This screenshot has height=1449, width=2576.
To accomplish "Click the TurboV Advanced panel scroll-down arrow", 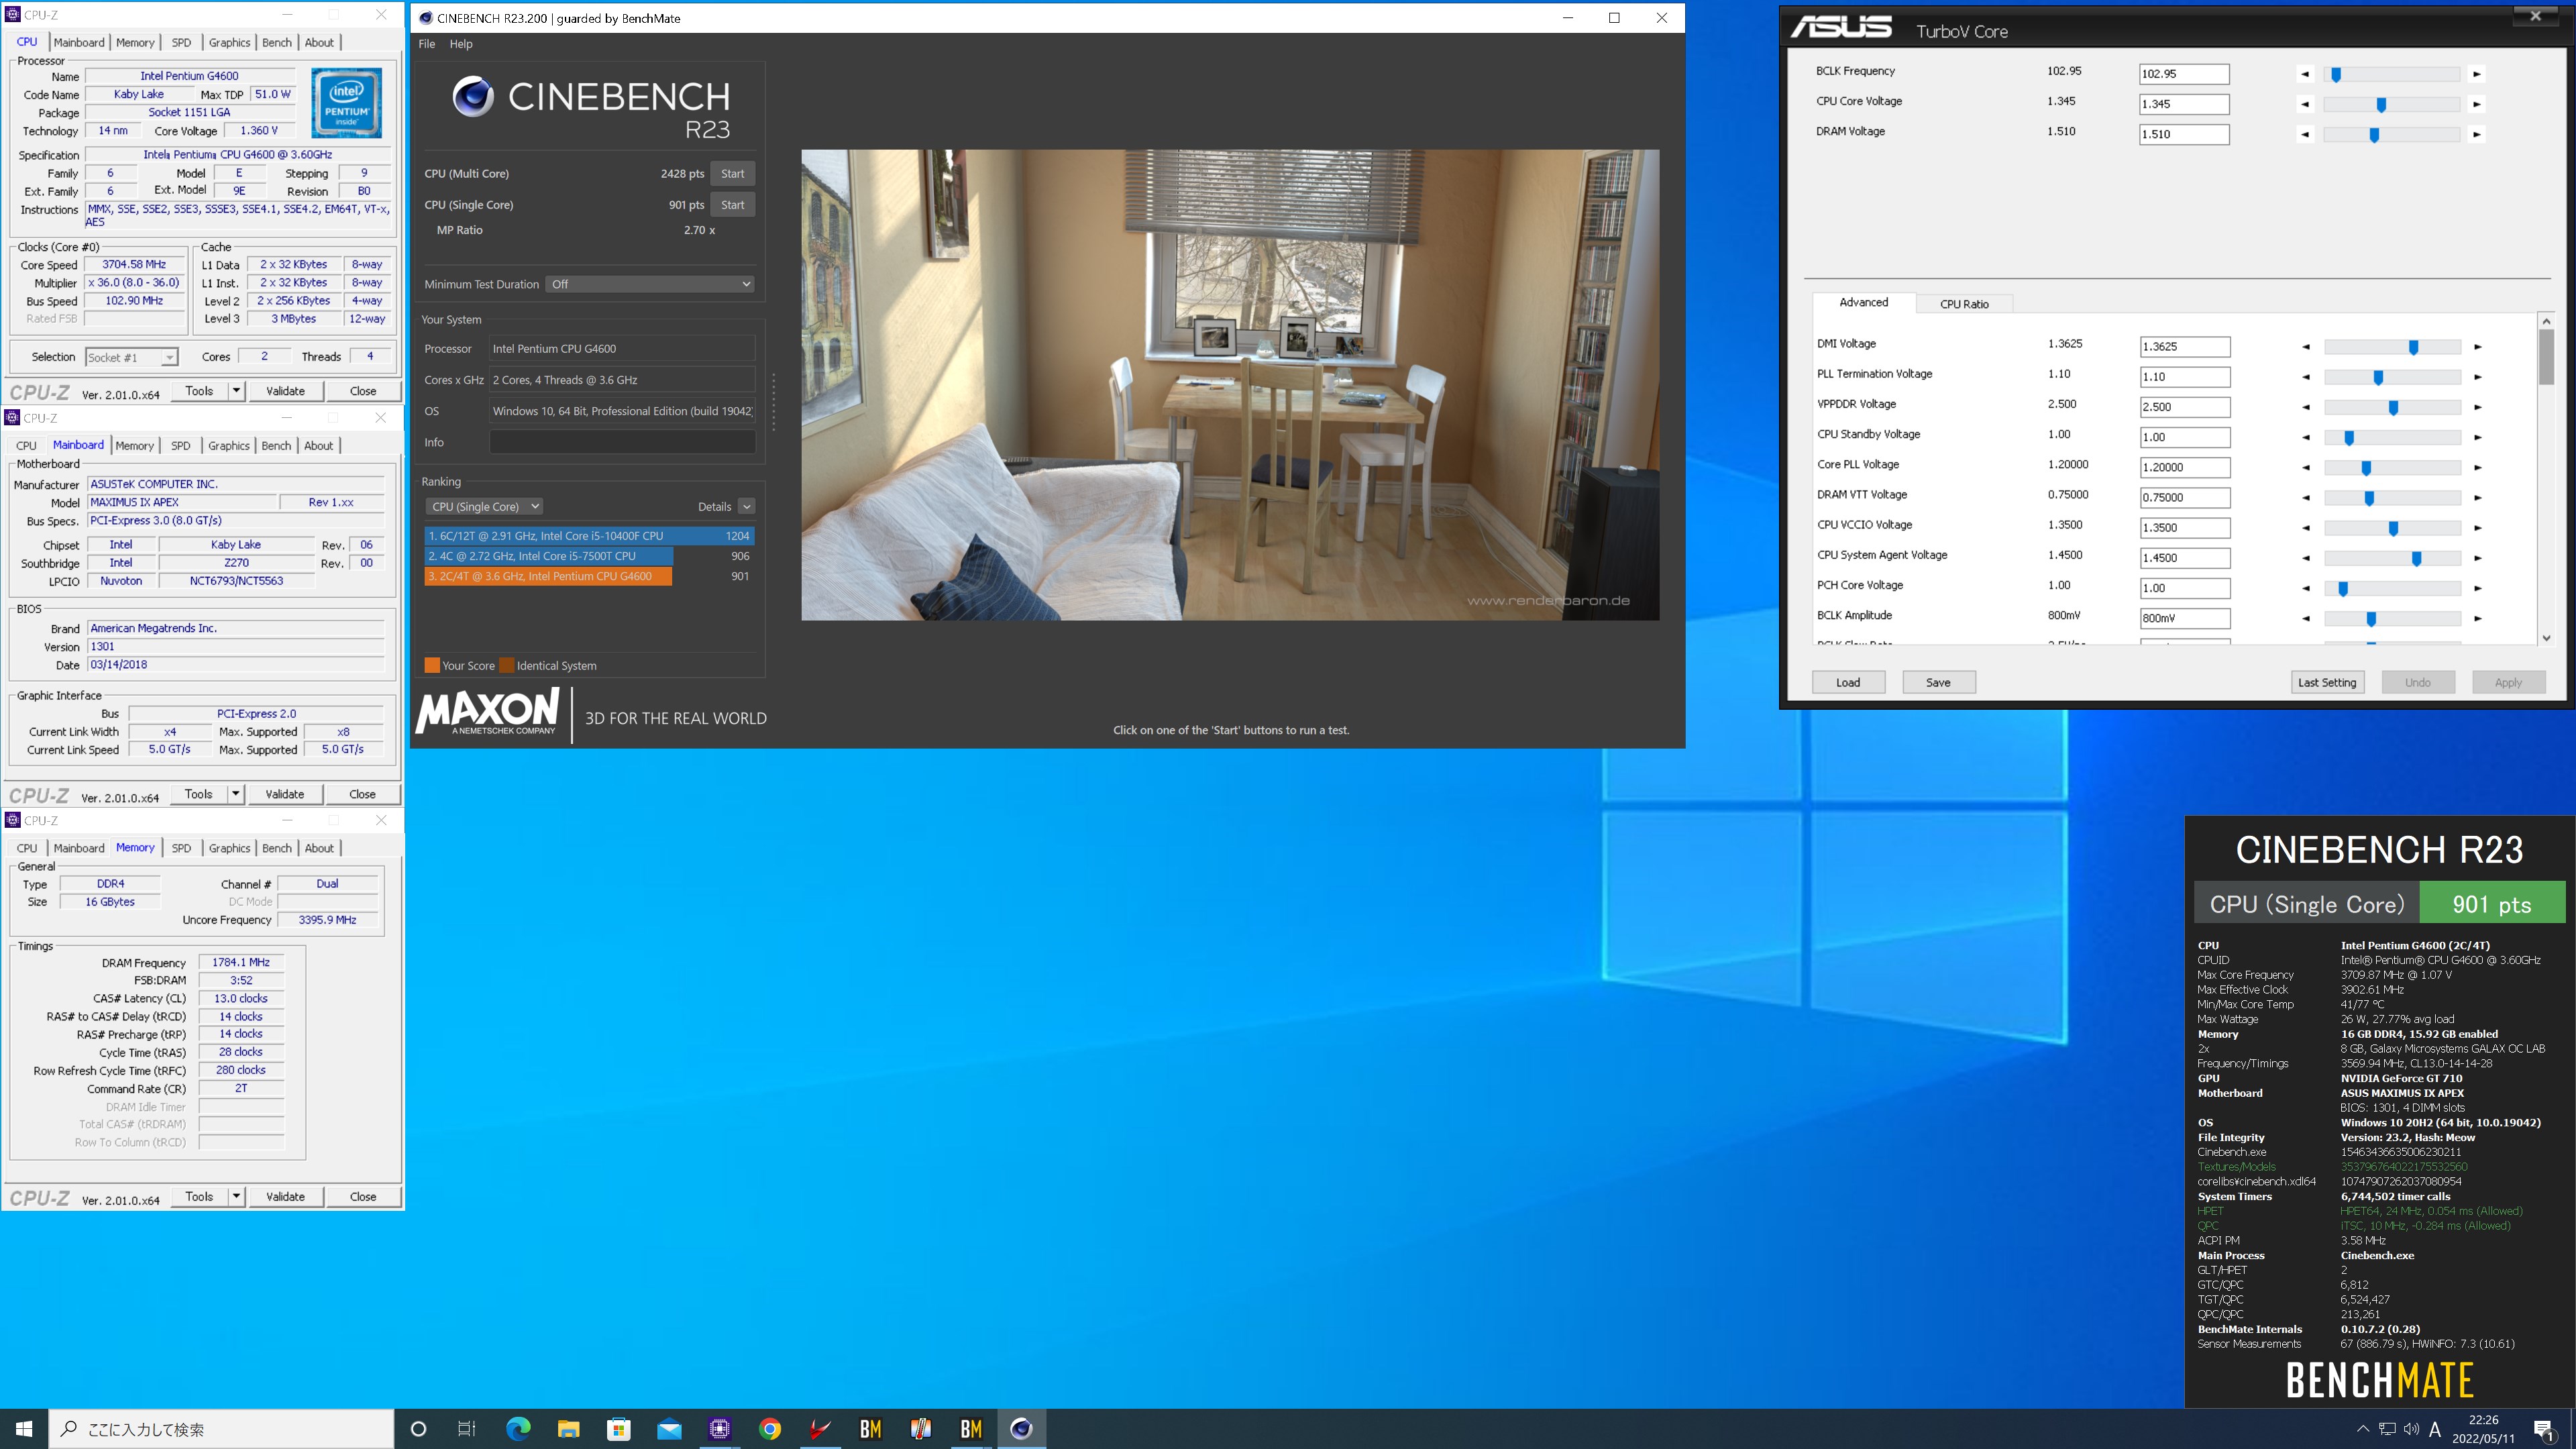I will 2546,638.
